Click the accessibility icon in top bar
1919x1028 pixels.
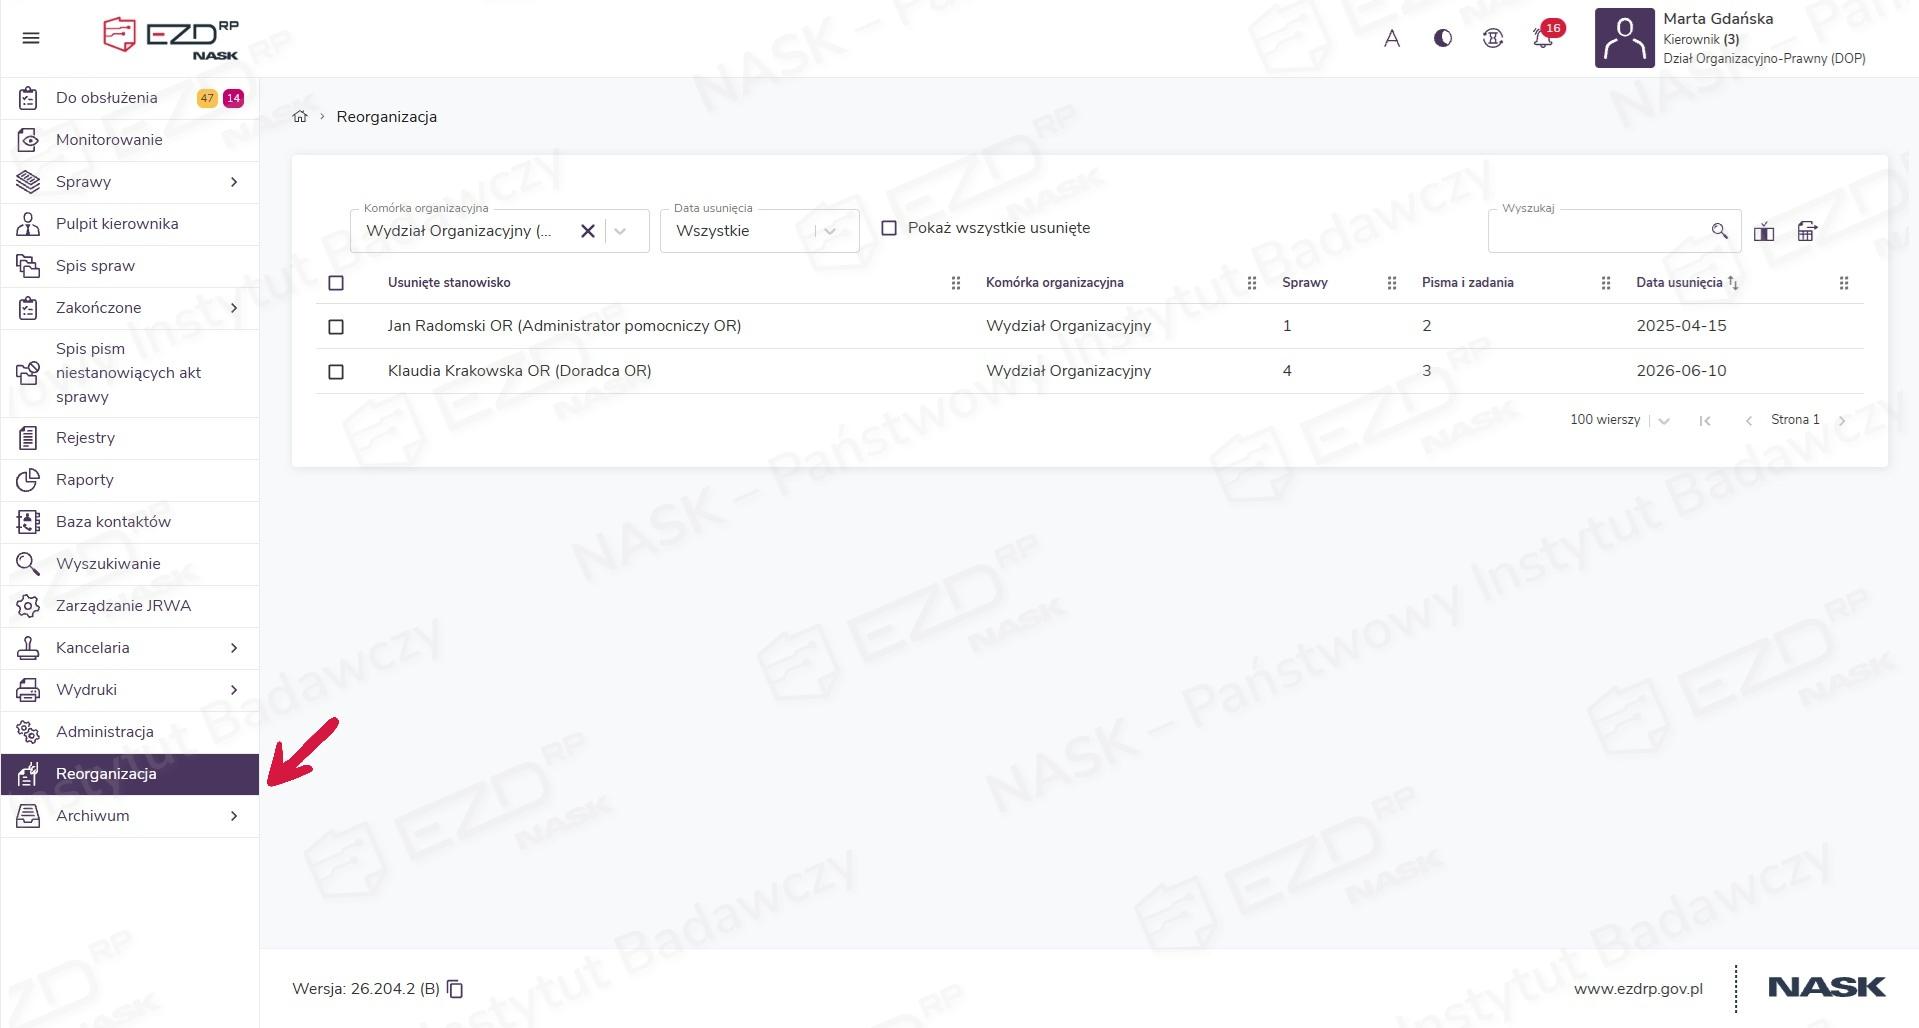point(1493,38)
